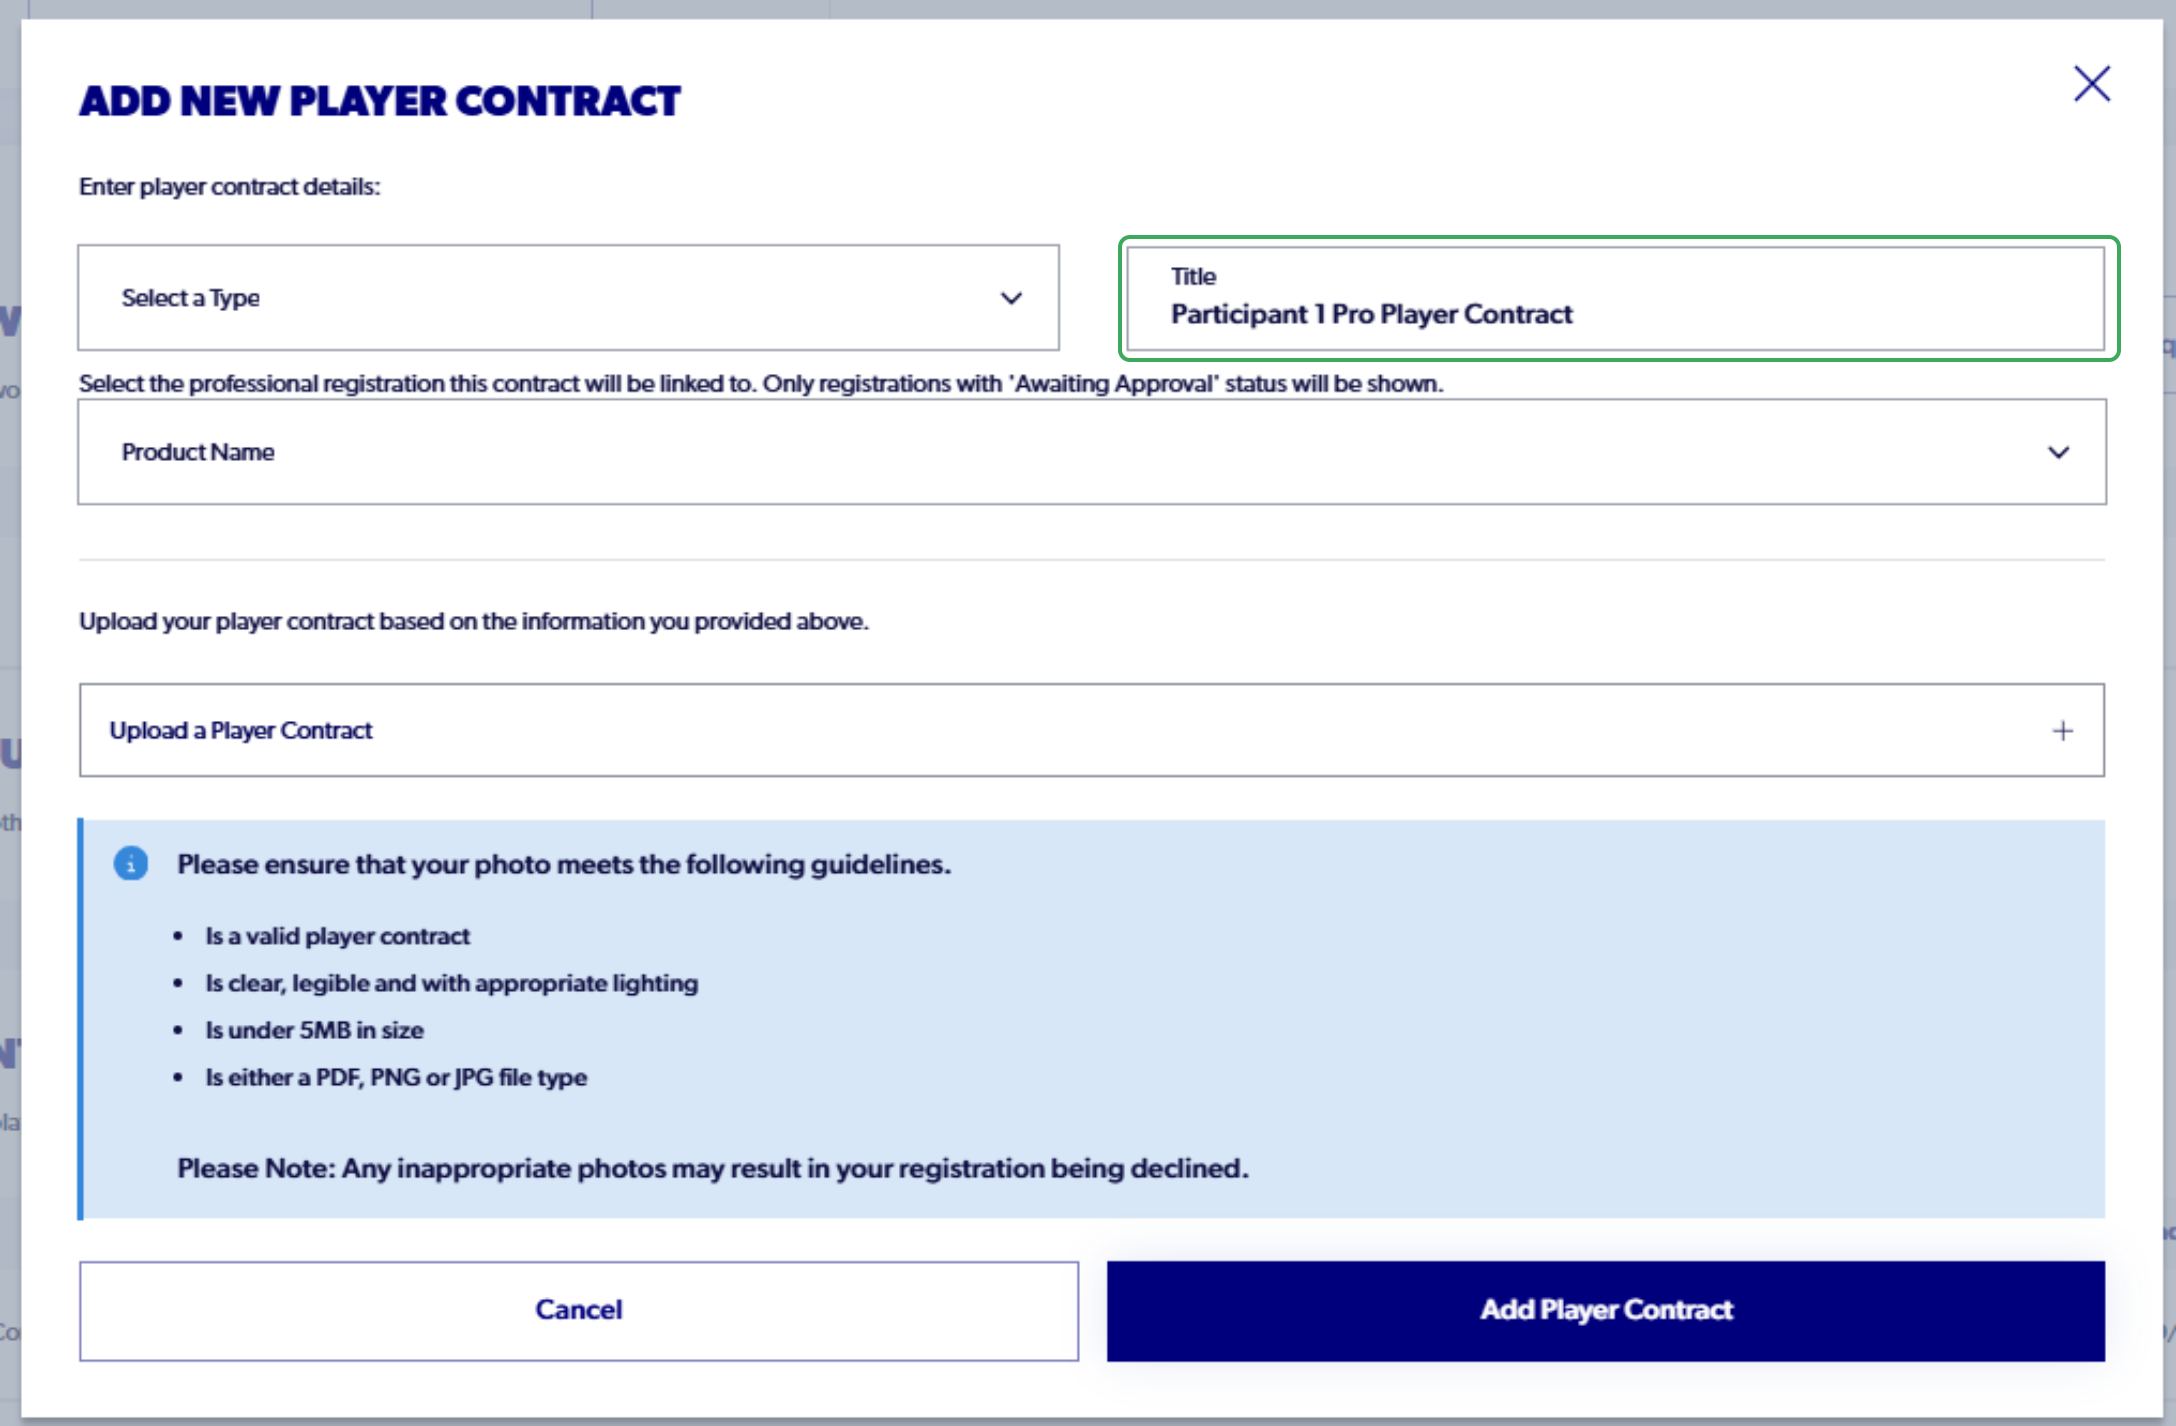Click the "Is a valid player contract" bullet
Viewport: 2176px width, 1426px height.
pos(338,936)
